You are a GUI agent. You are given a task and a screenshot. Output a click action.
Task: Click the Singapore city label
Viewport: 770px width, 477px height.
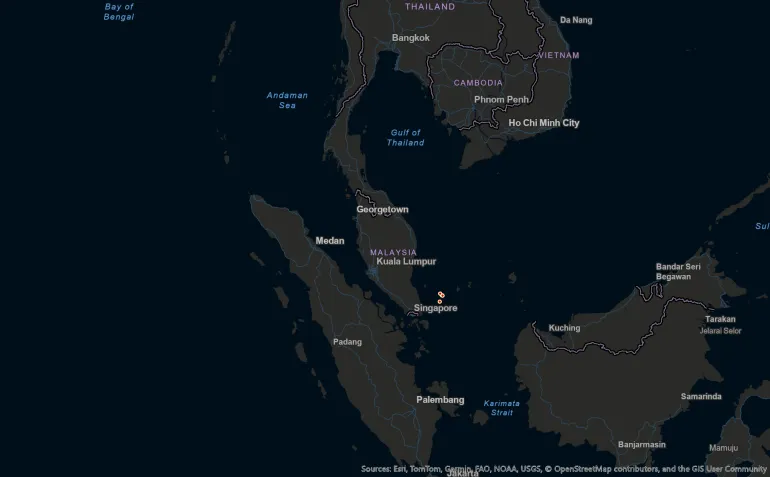click(x=435, y=308)
